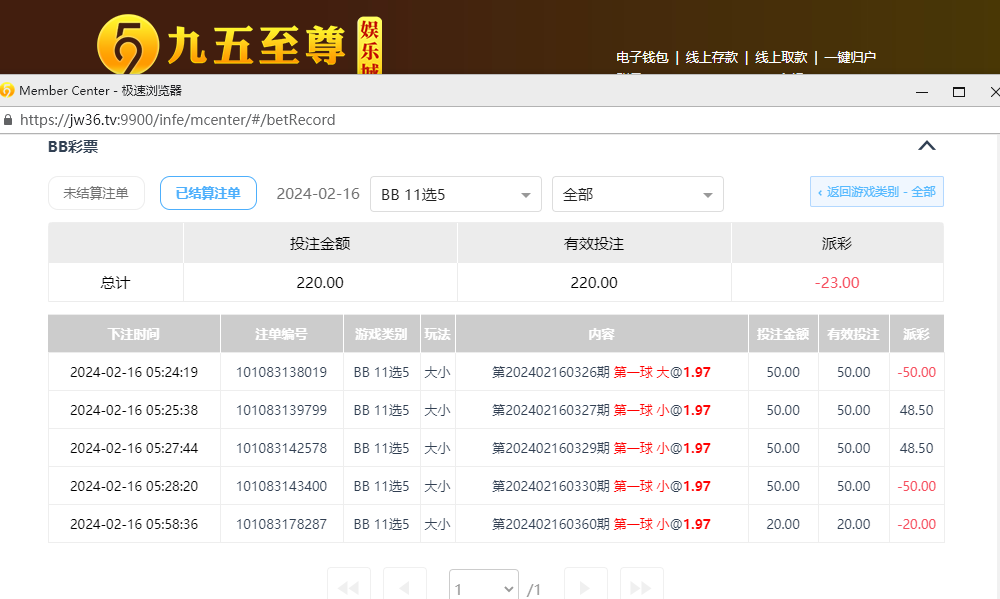Click the 2024-02-16 date field

317,194
